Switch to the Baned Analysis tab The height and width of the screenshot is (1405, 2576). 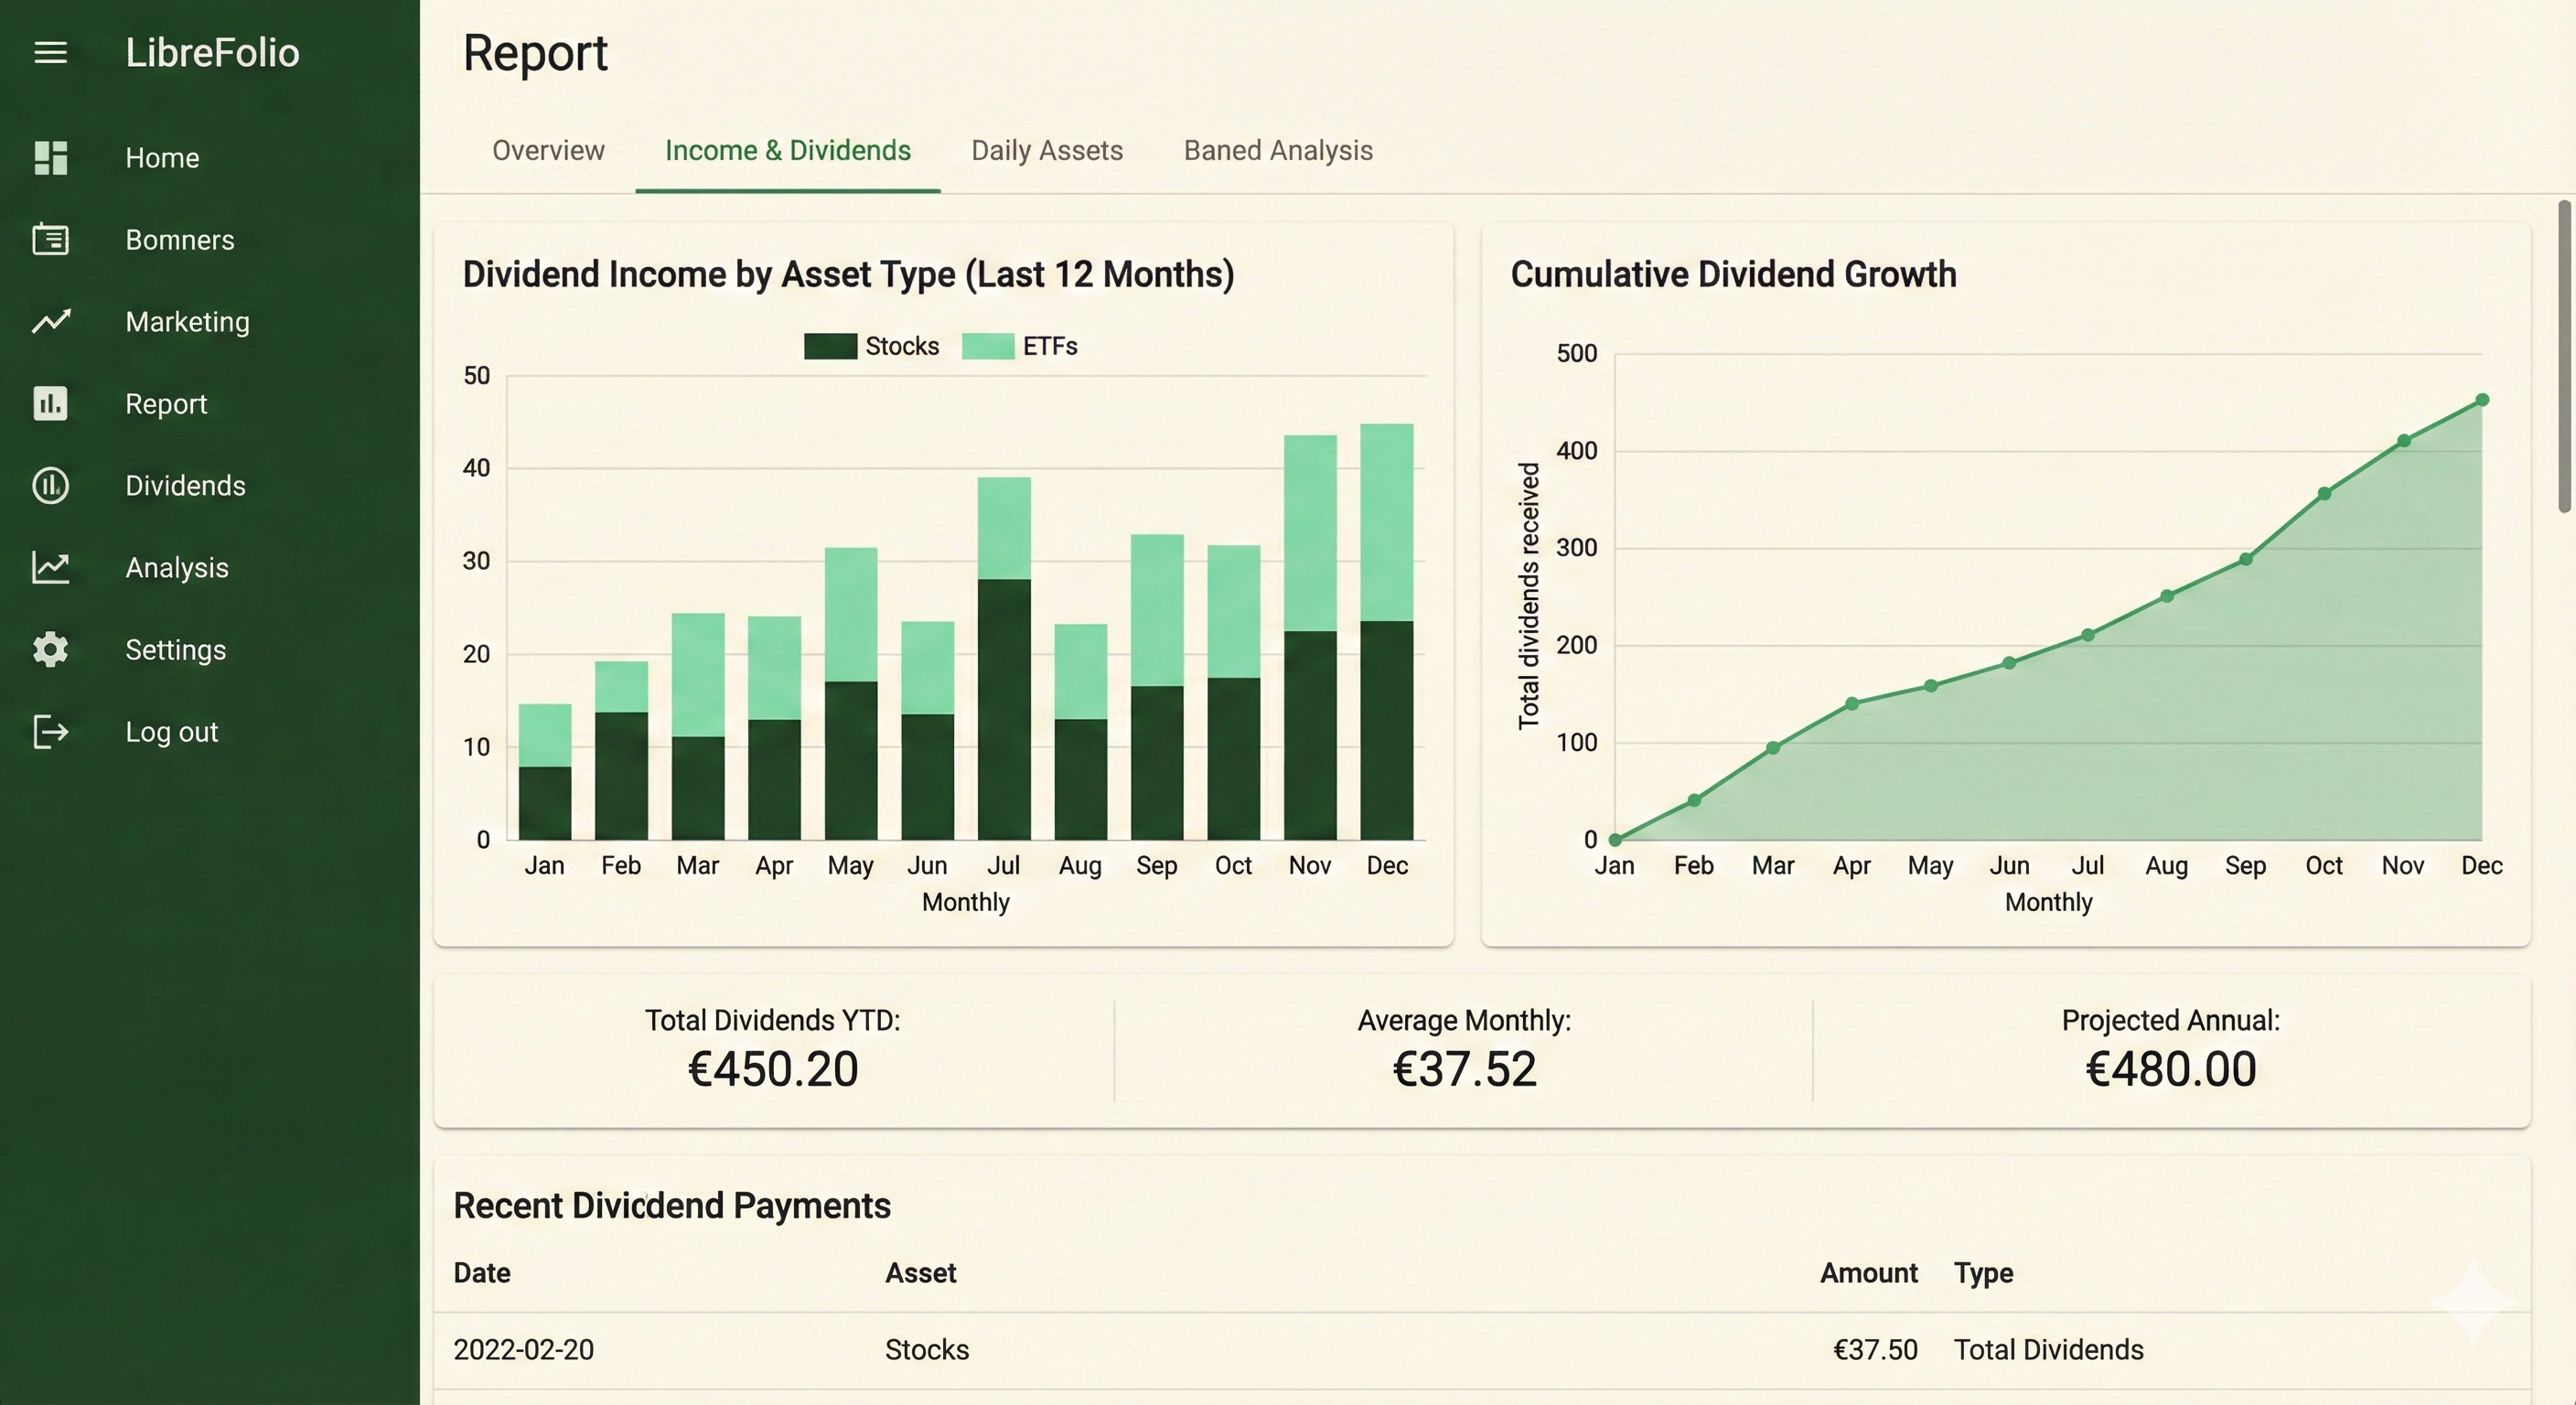pos(1278,150)
